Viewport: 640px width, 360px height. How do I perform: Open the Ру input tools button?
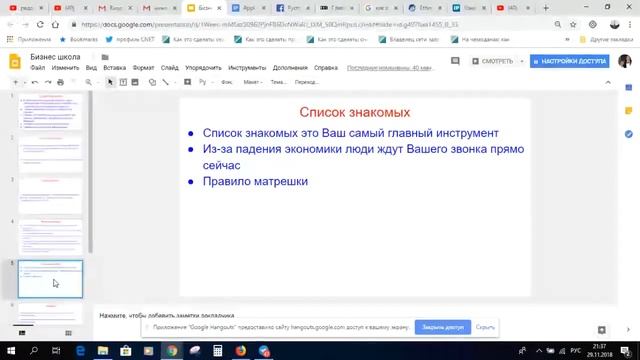click(203, 82)
